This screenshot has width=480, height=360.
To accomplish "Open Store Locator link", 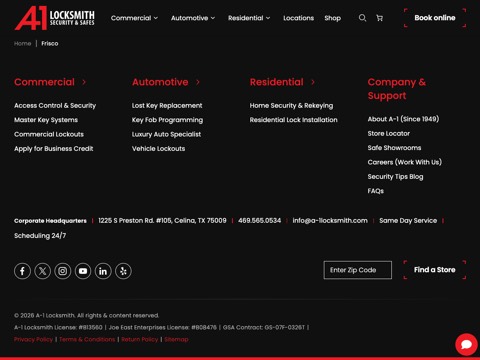I will [x=389, y=133].
